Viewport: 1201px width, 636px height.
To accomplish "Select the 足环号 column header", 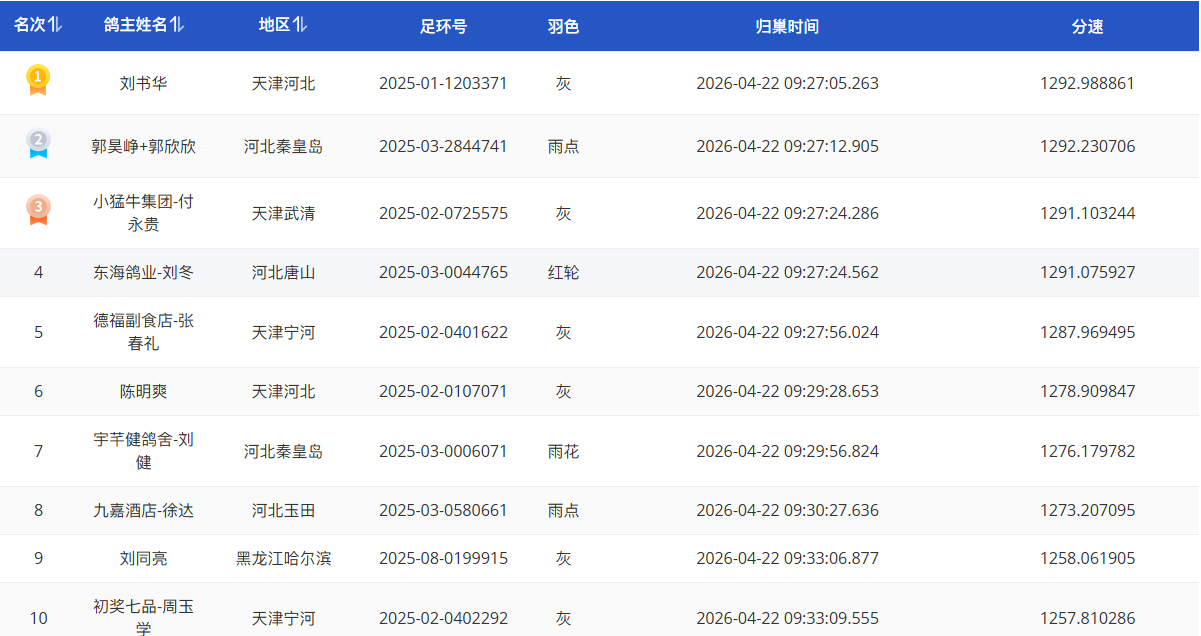I will coord(443,26).
